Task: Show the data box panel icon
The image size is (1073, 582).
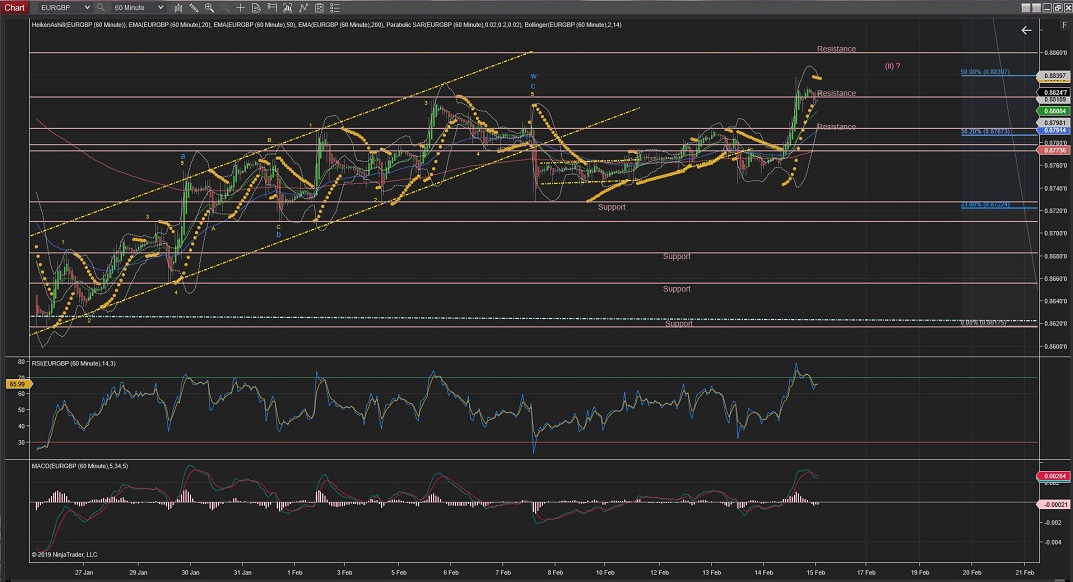Action: coord(256,7)
